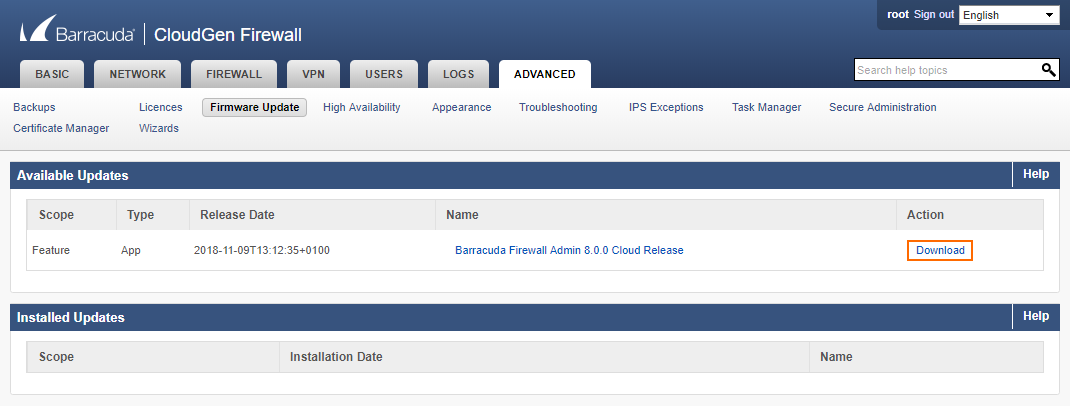Click Sign out link
Viewport: 1070px width, 406px height.
[934, 14]
